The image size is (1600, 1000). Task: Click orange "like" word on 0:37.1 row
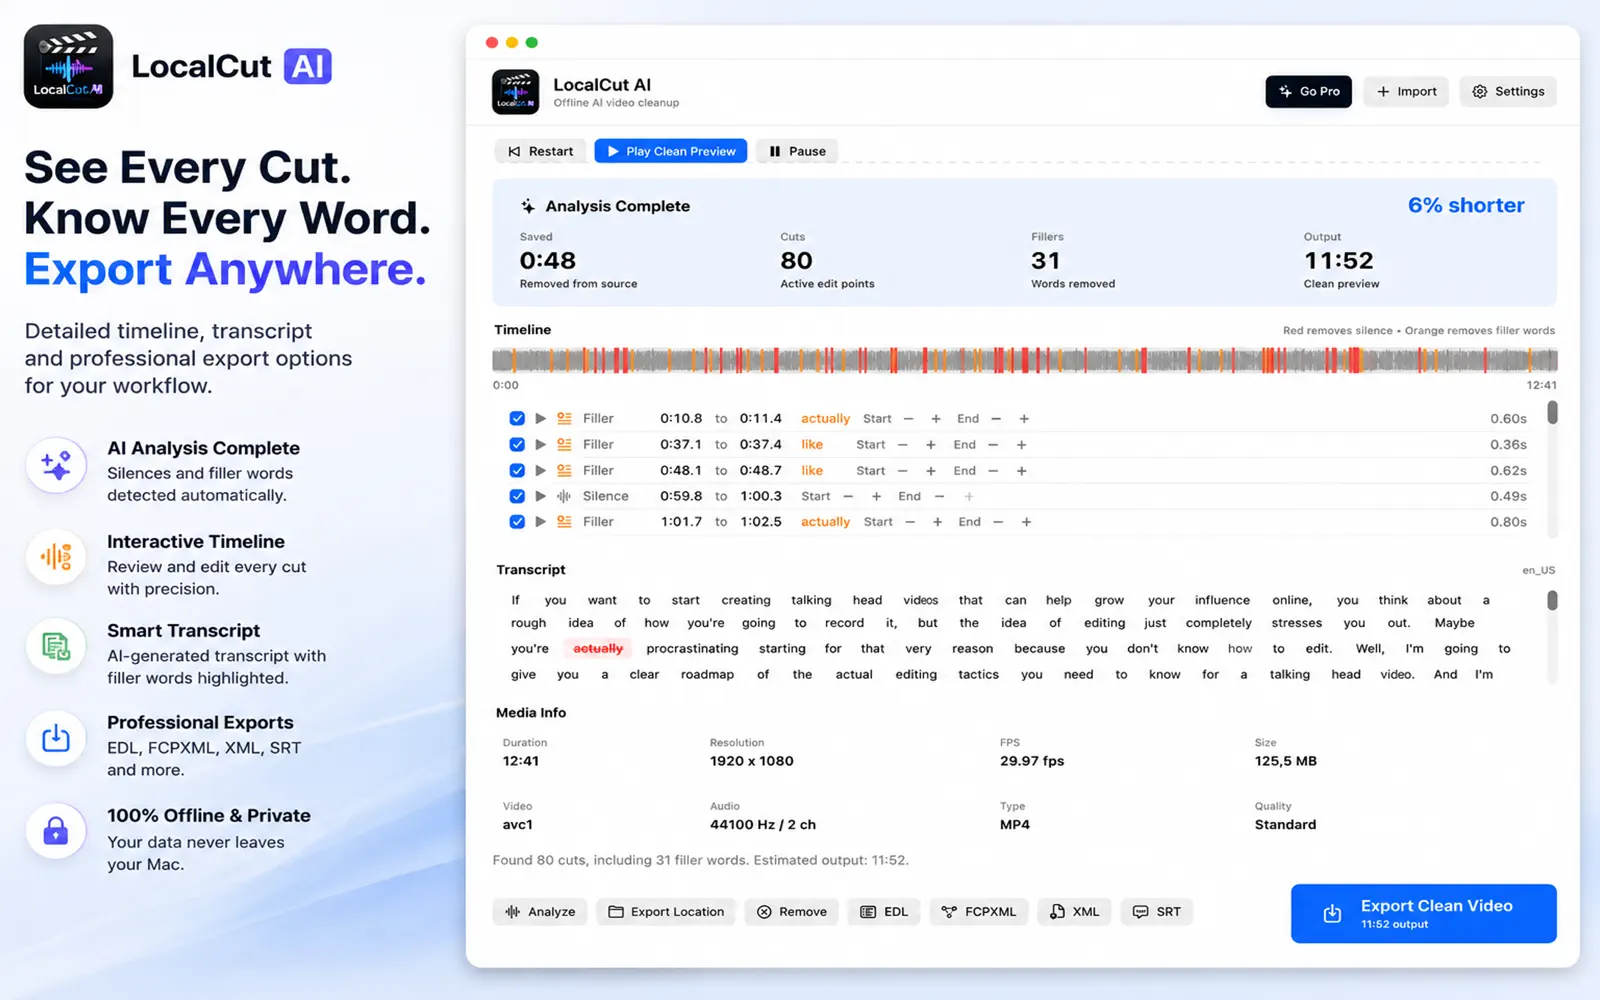(x=812, y=445)
